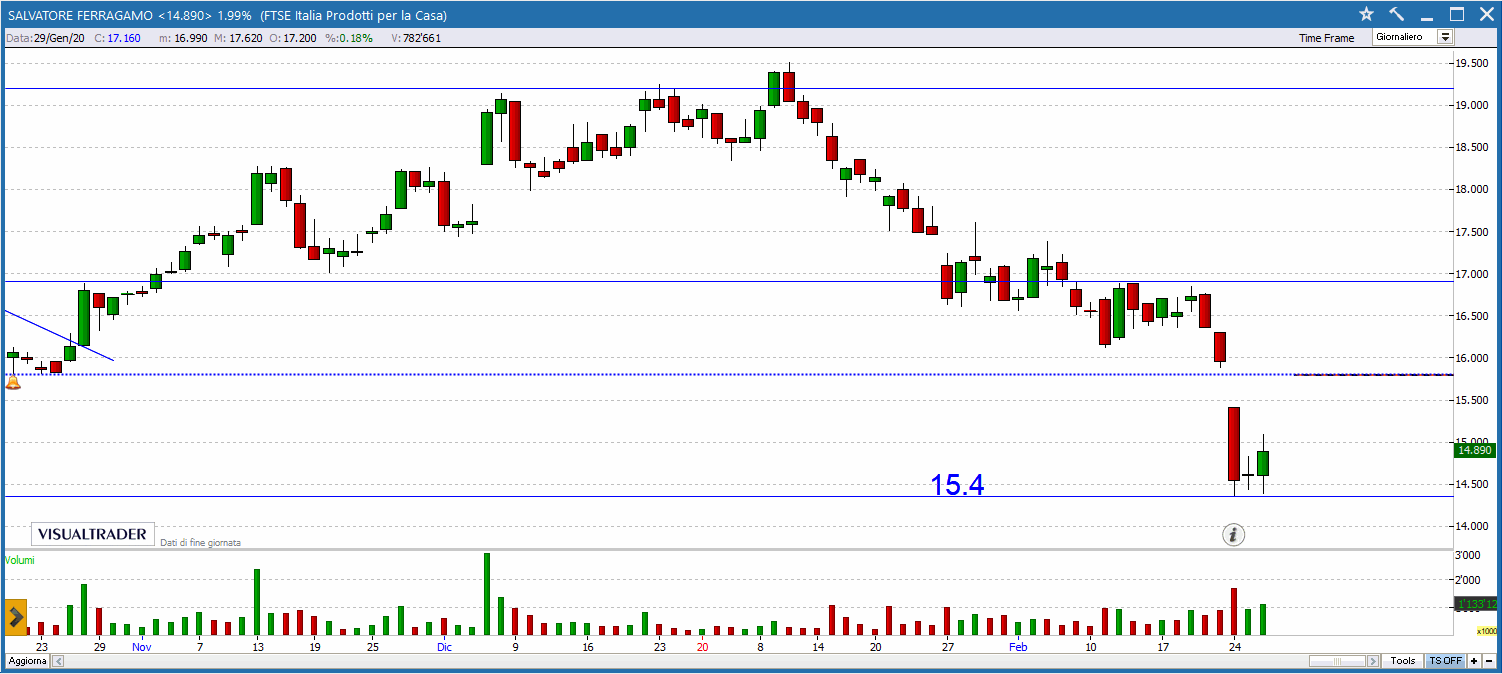Click the 15.4 annotation label
1502x674 pixels.
click(x=957, y=485)
